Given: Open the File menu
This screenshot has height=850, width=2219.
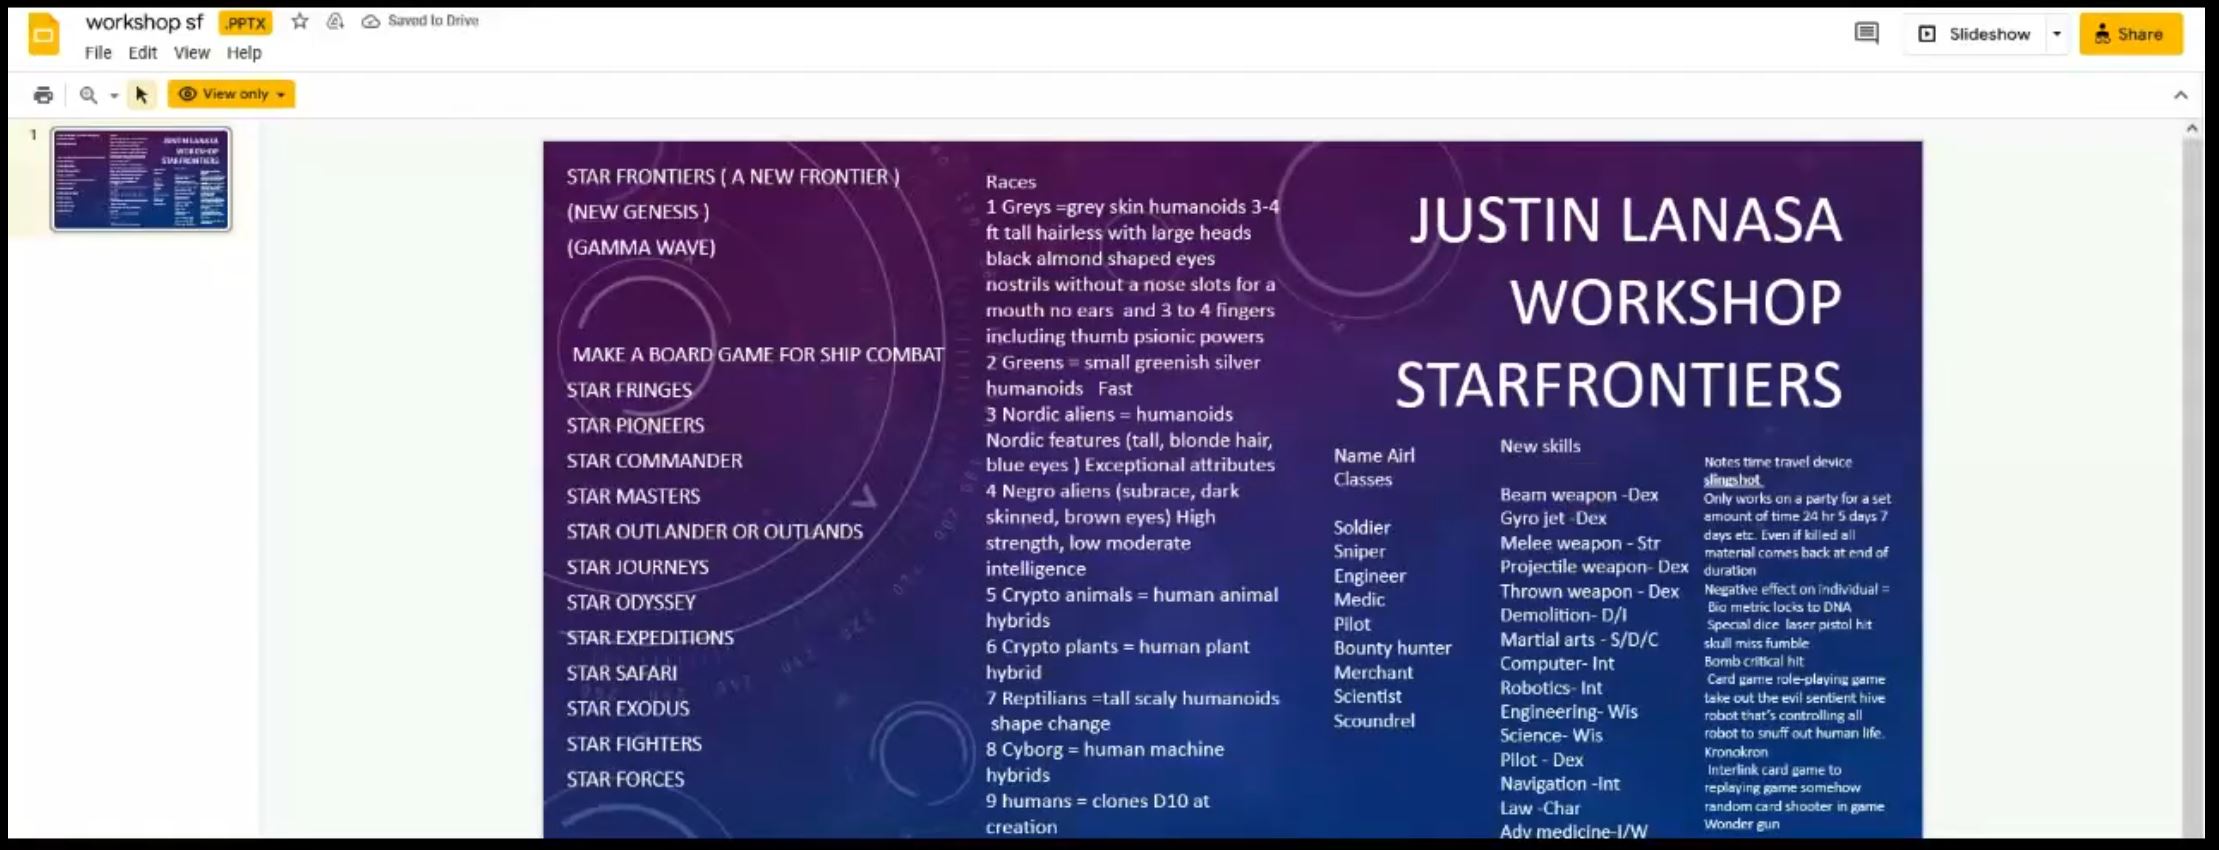Looking at the screenshot, I should click(x=98, y=53).
